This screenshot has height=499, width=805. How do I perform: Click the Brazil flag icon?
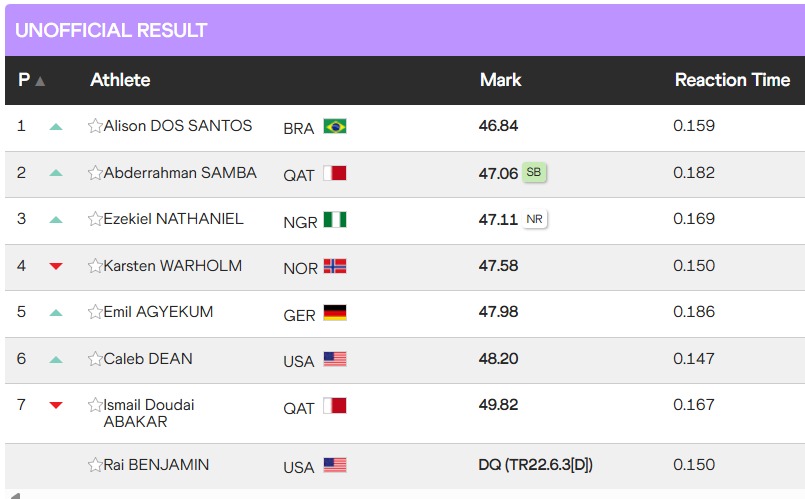334,127
